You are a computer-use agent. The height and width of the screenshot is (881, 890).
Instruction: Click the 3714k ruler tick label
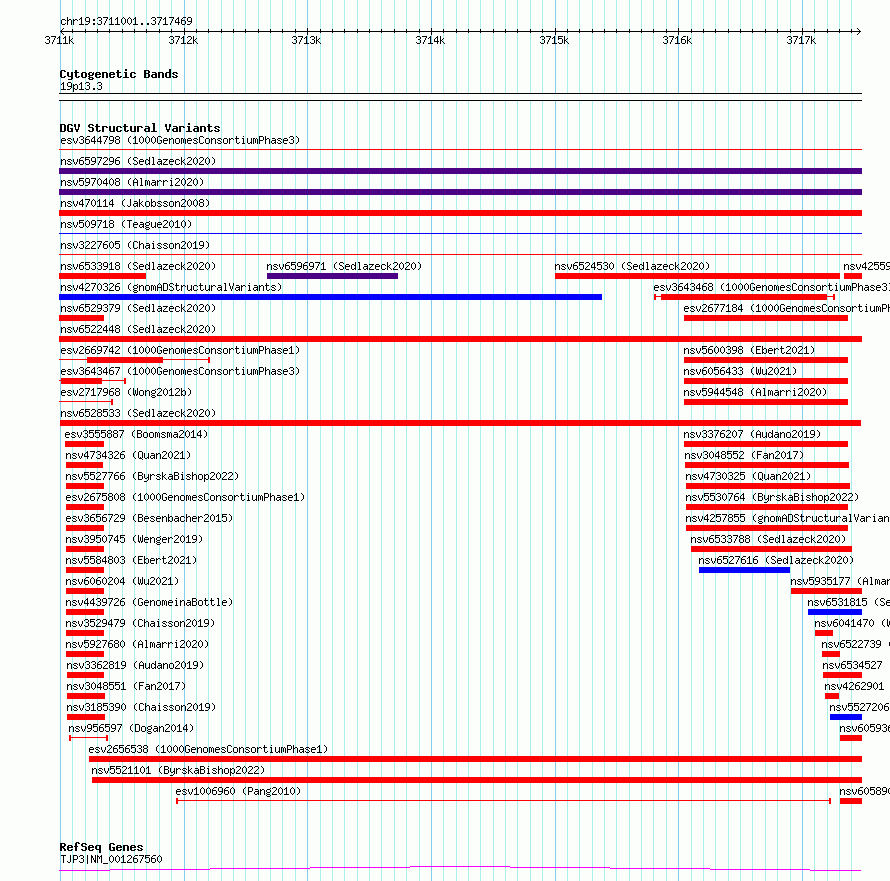tap(430, 40)
